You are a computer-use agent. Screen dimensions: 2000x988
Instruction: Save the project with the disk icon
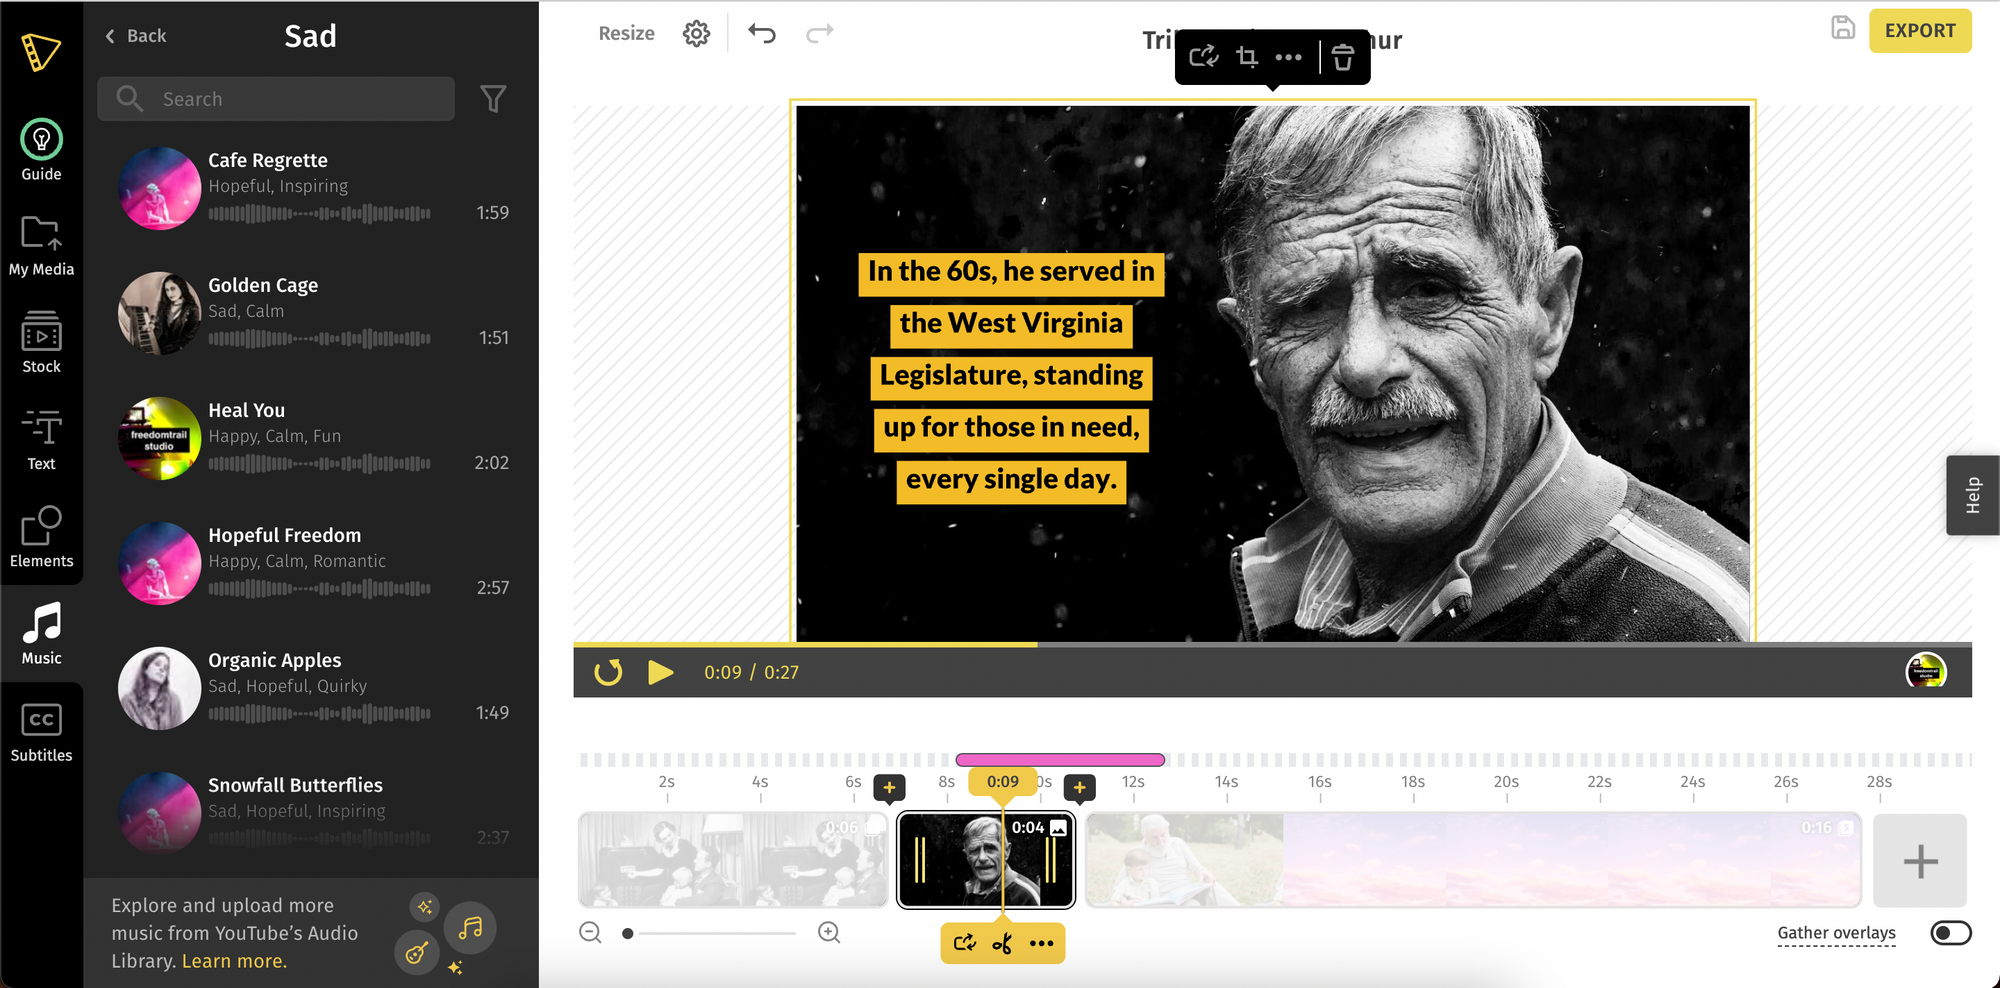click(x=1842, y=28)
